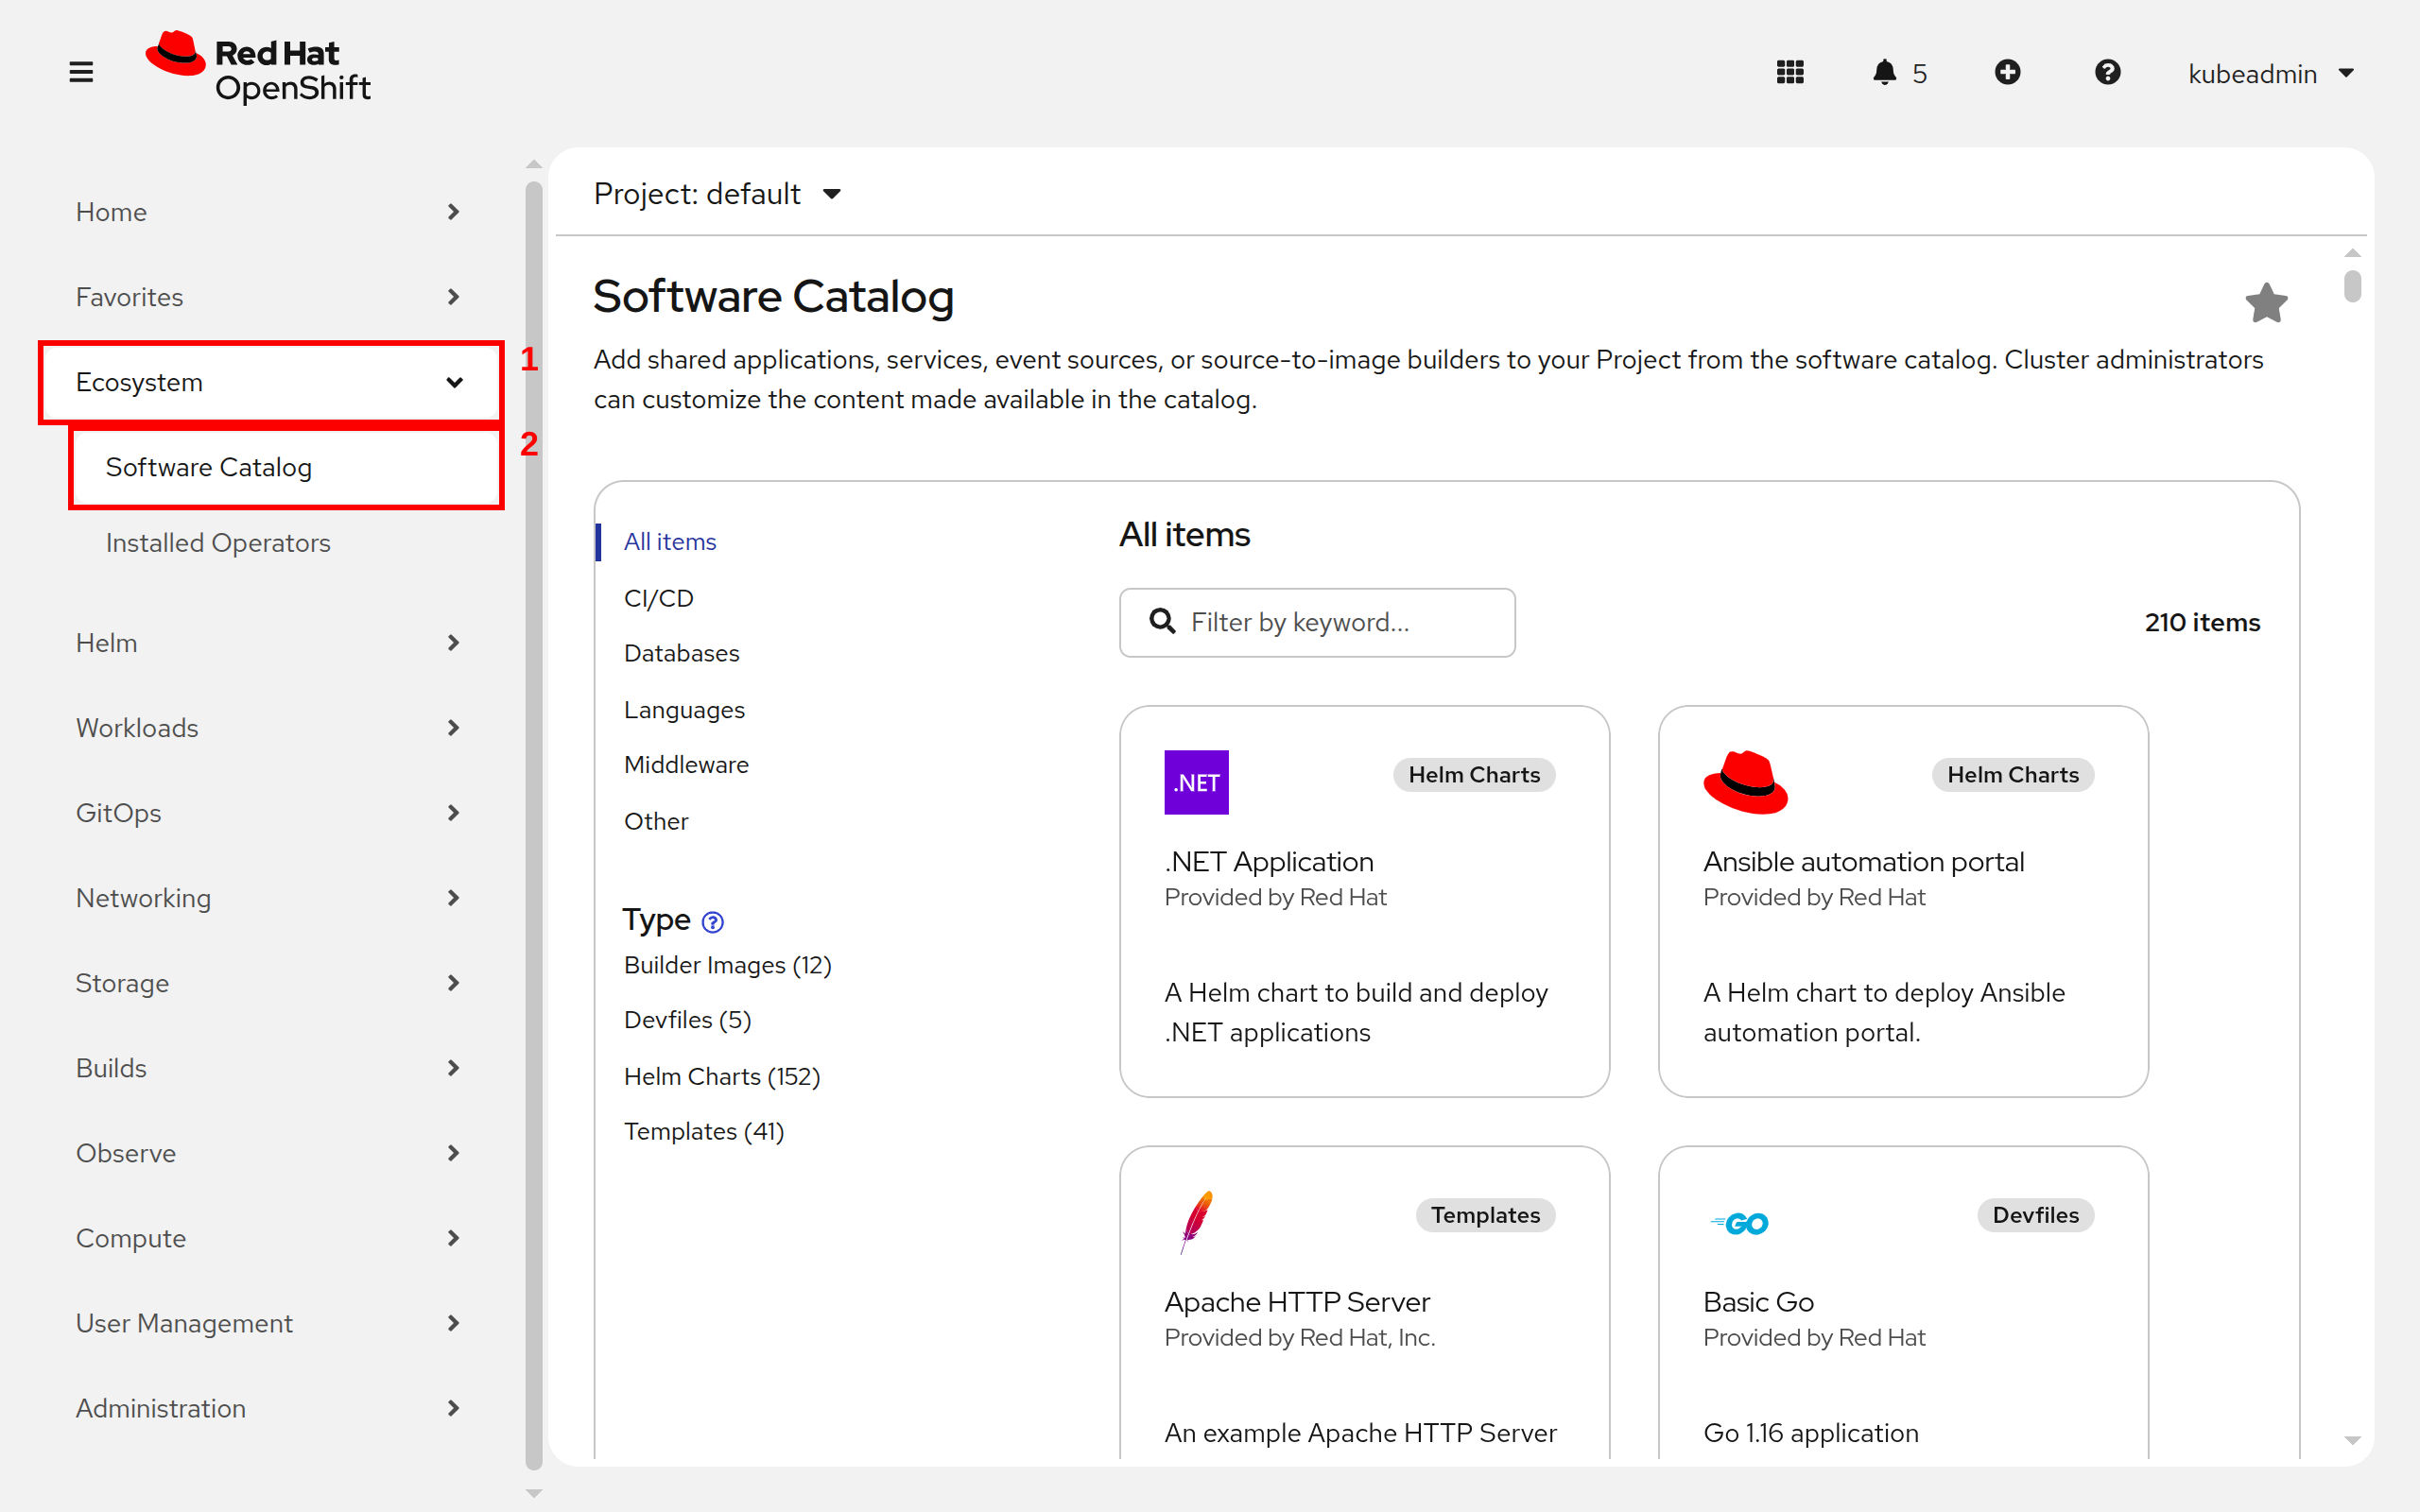The image size is (2420, 1512).
Task: Add Software Catalog to favorites star
Action: pyautogui.click(x=2266, y=302)
